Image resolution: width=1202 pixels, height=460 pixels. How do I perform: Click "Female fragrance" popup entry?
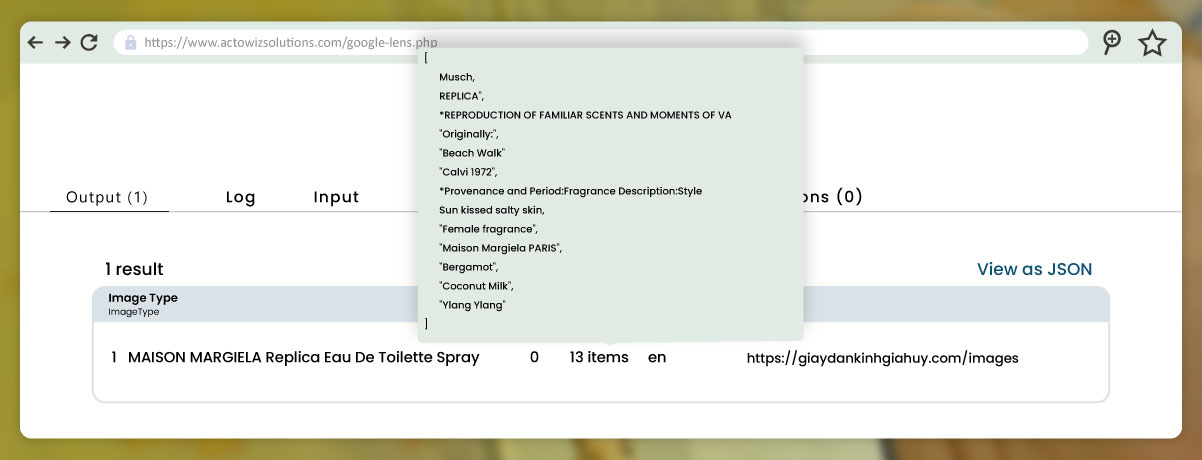tap(489, 229)
